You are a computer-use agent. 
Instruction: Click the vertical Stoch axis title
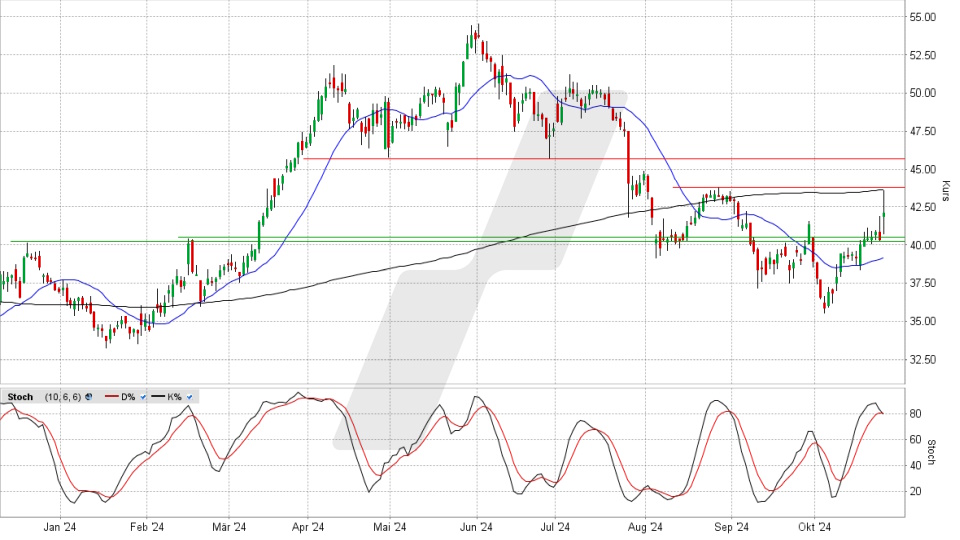tap(932, 452)
